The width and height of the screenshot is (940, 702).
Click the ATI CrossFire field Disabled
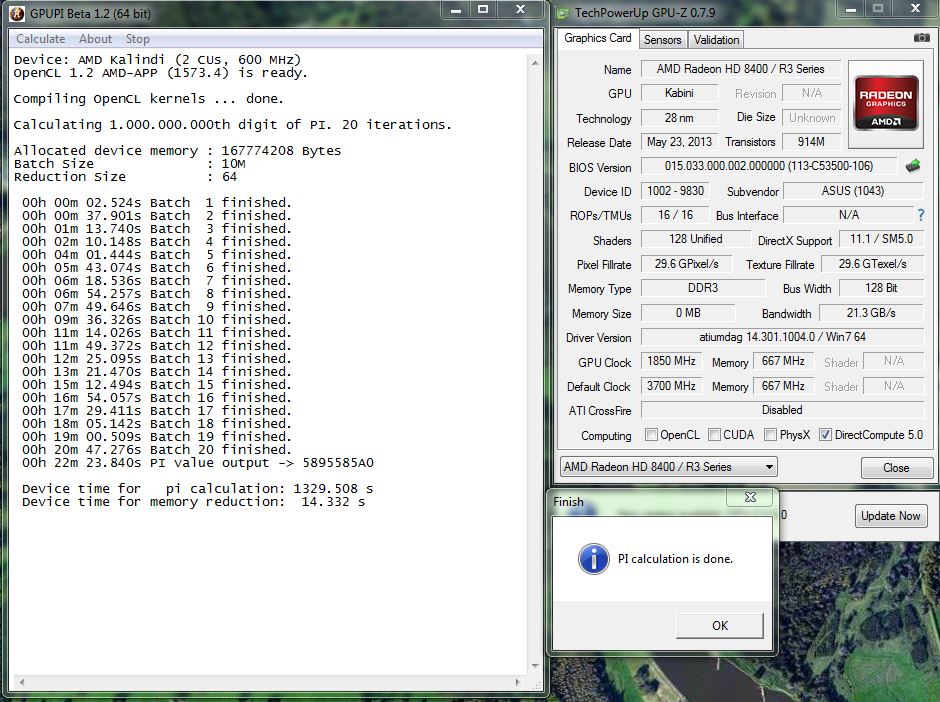(782, 410)
